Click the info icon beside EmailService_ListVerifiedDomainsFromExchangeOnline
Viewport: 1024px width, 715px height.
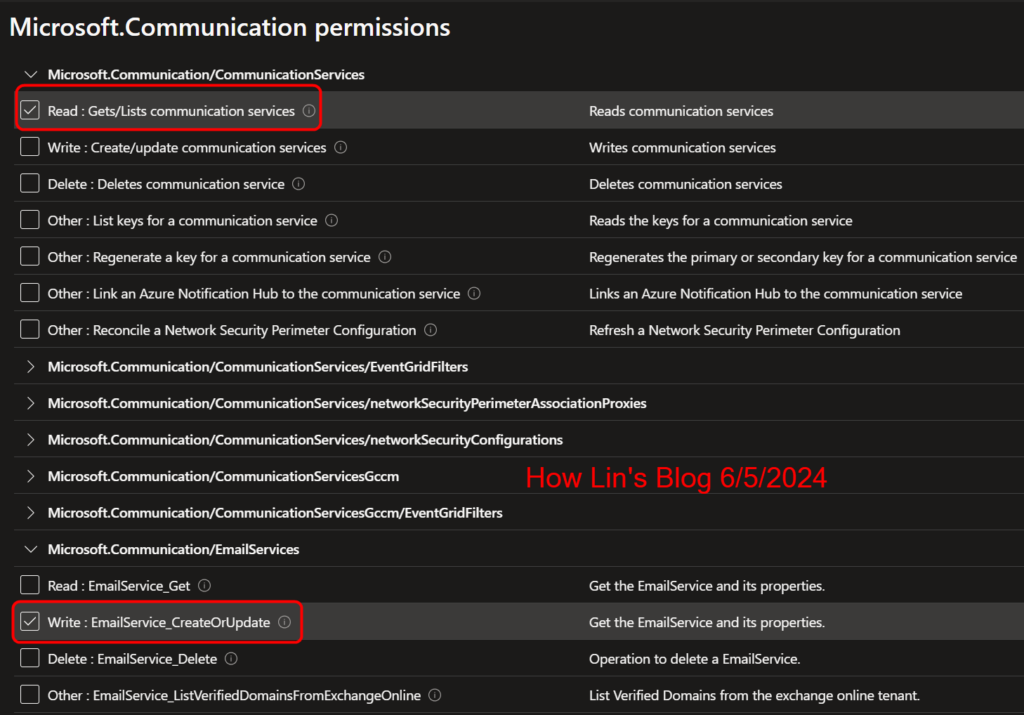tap(437, 694)
